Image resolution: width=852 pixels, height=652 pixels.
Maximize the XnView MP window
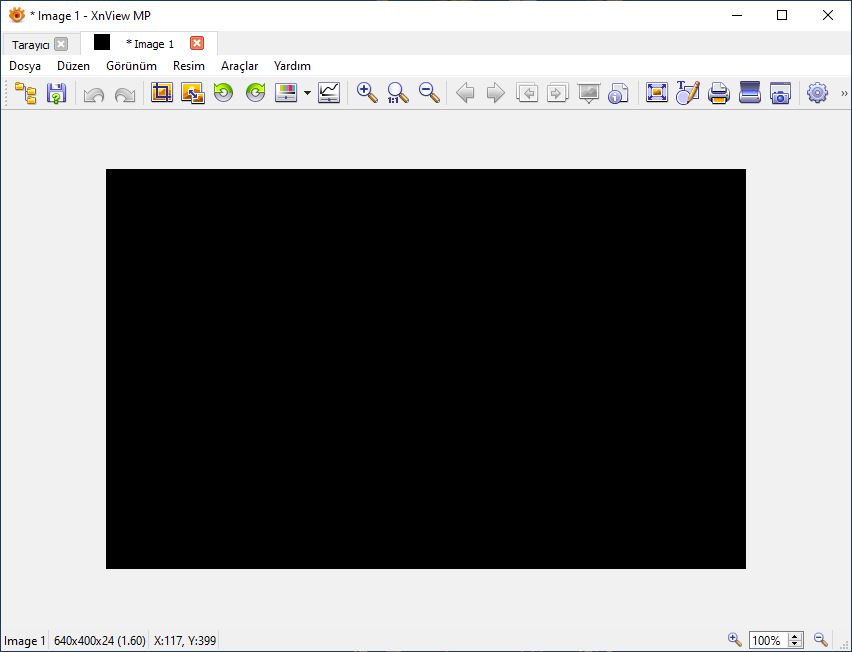tap(782, 15)
